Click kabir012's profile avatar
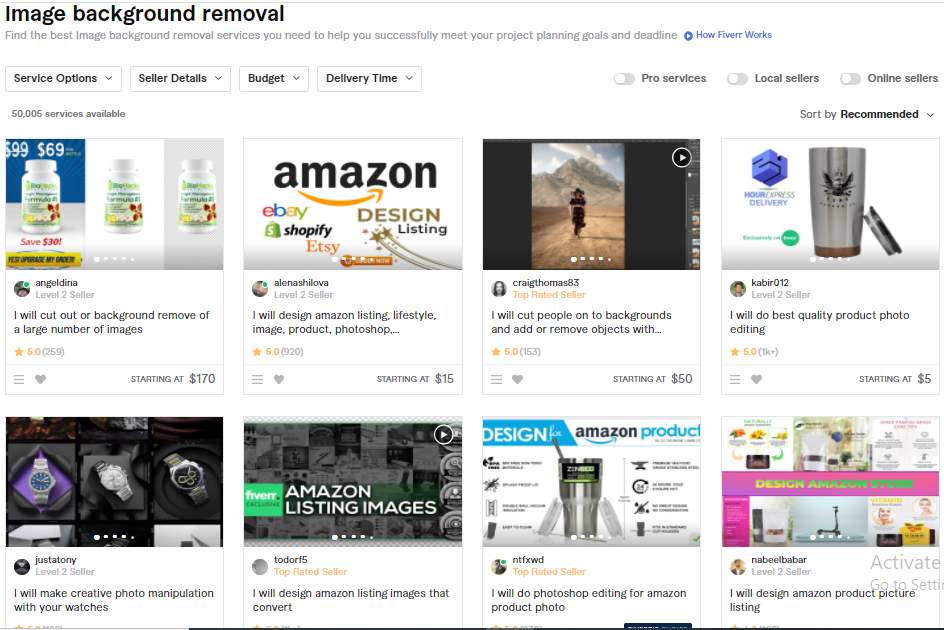 (738, 288)
